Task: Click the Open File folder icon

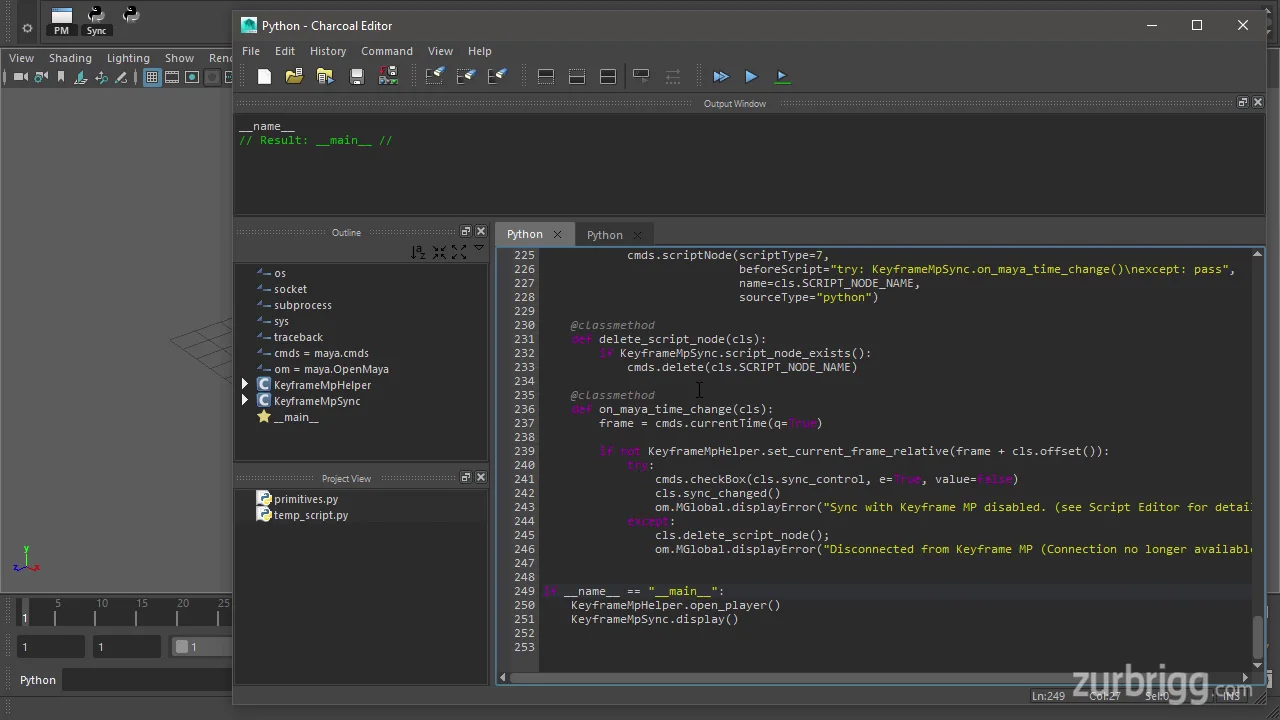Action: point(294,76)
